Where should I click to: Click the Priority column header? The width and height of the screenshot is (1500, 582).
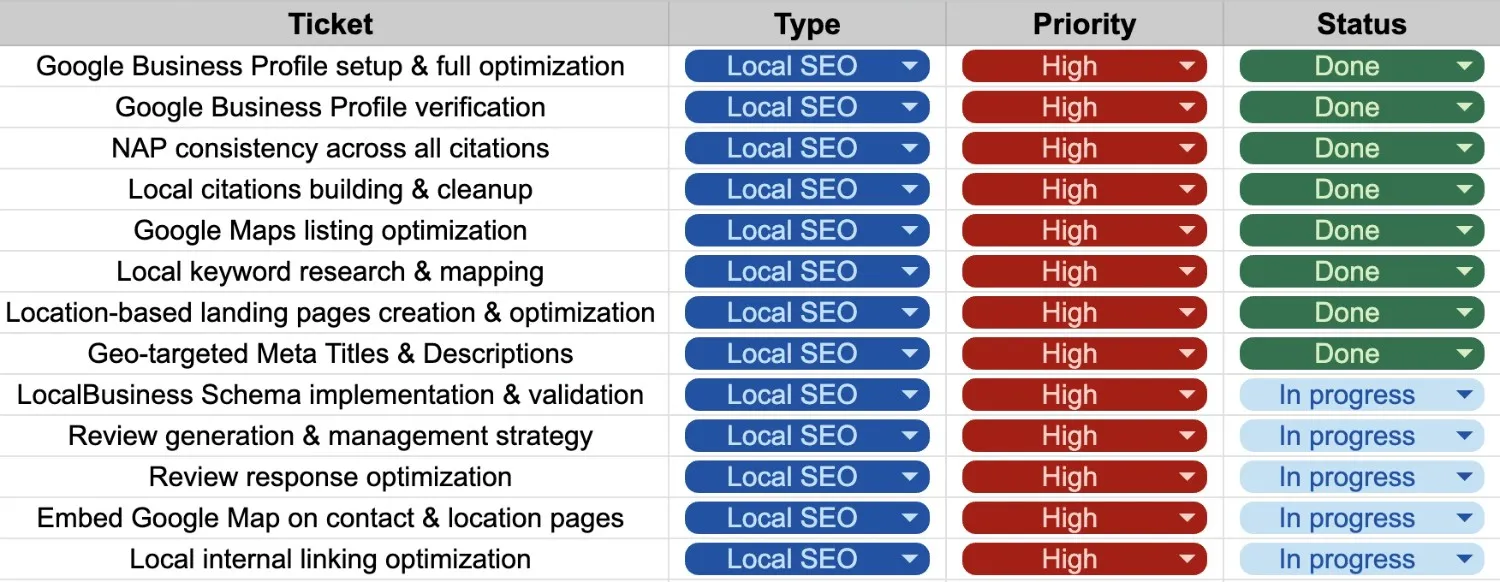pos(1084,23)
